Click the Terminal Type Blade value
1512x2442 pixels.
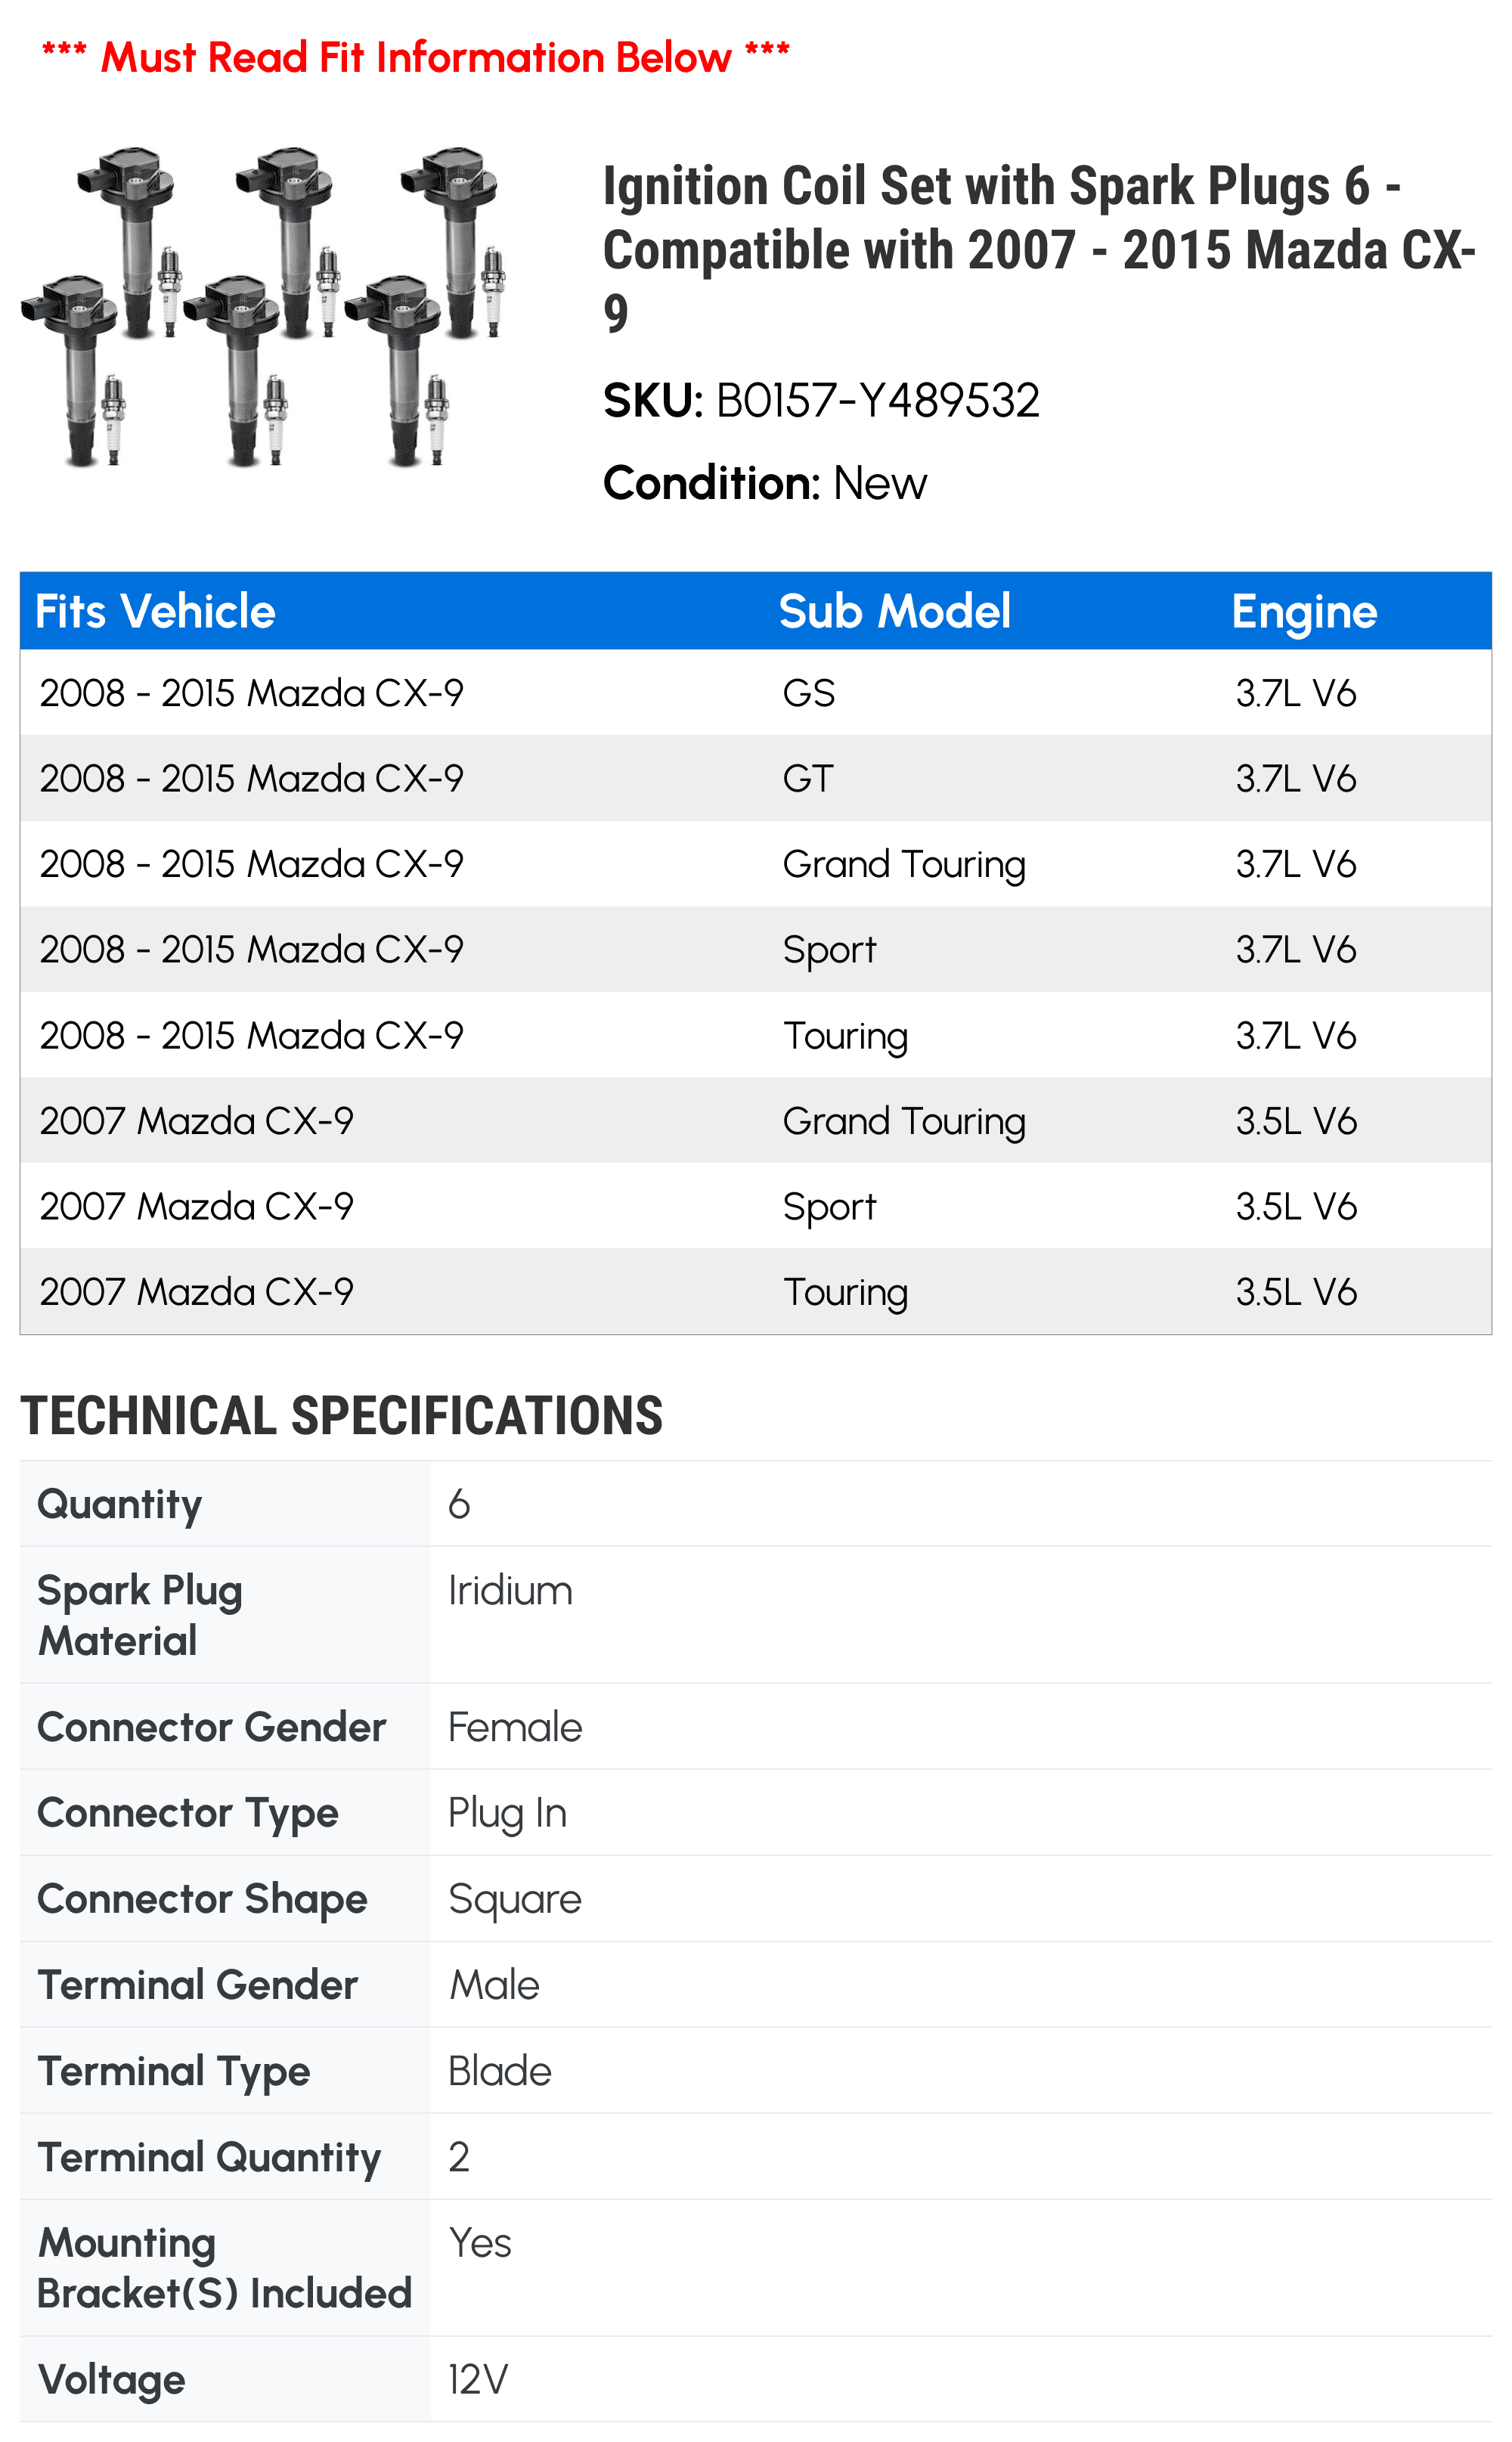(x=499, y=2070)
